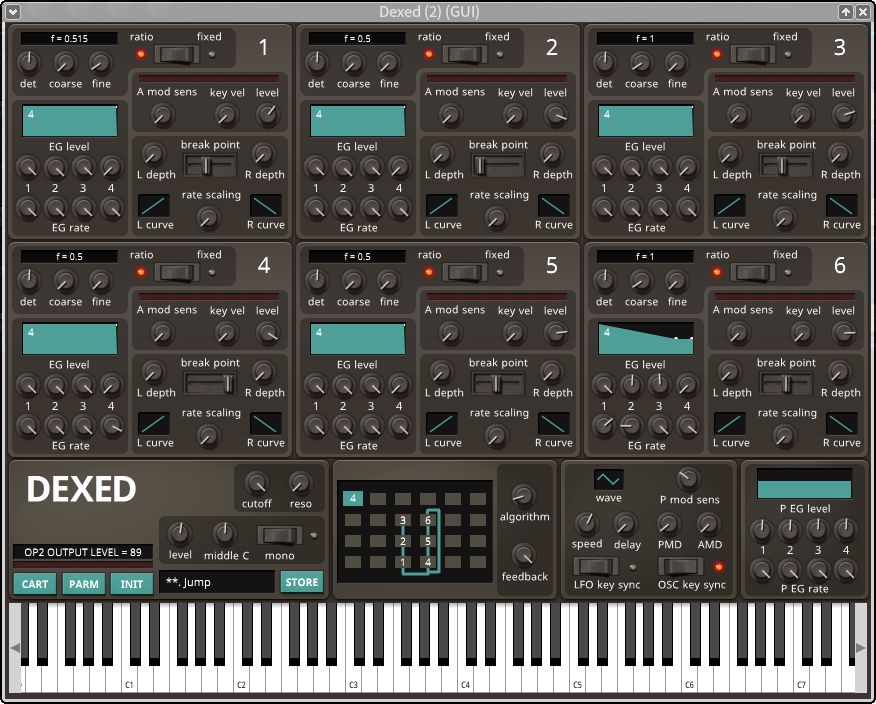876x704 pixels.
Task: Click the CART button
Action: coord(35,584)
